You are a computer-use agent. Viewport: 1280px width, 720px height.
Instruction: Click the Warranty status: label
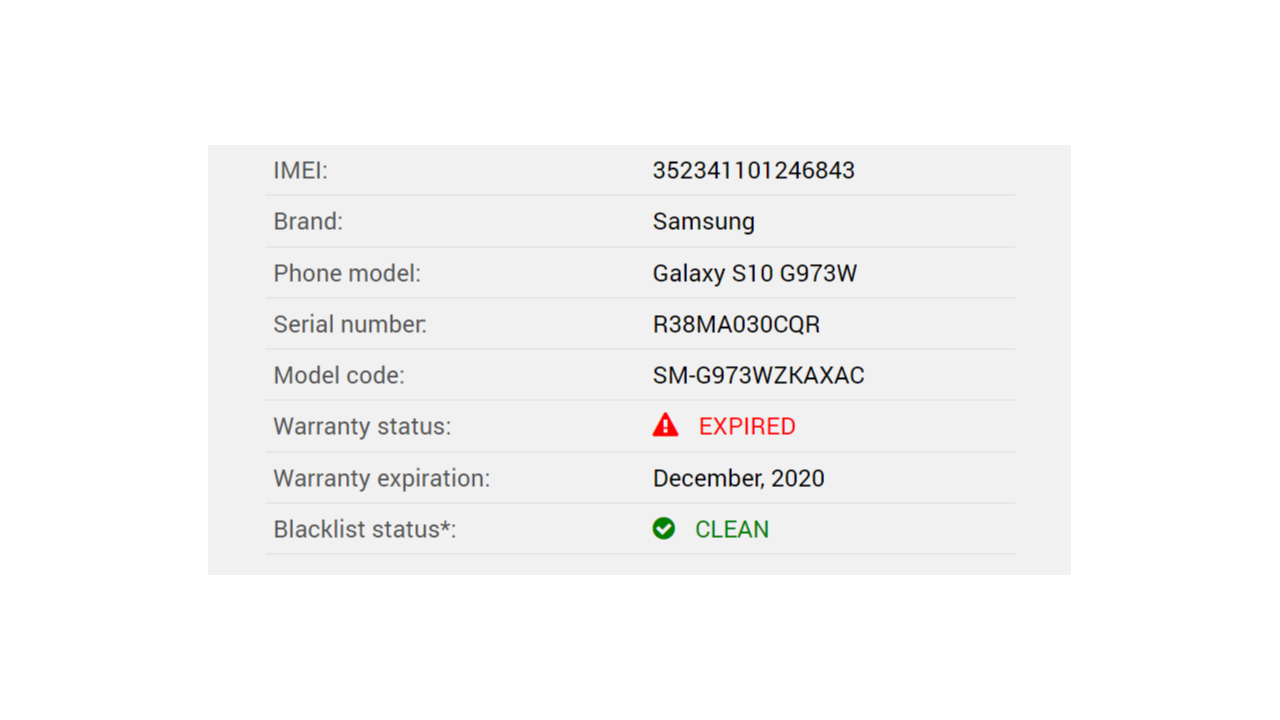pyautogui.click(x=362, y=426)
